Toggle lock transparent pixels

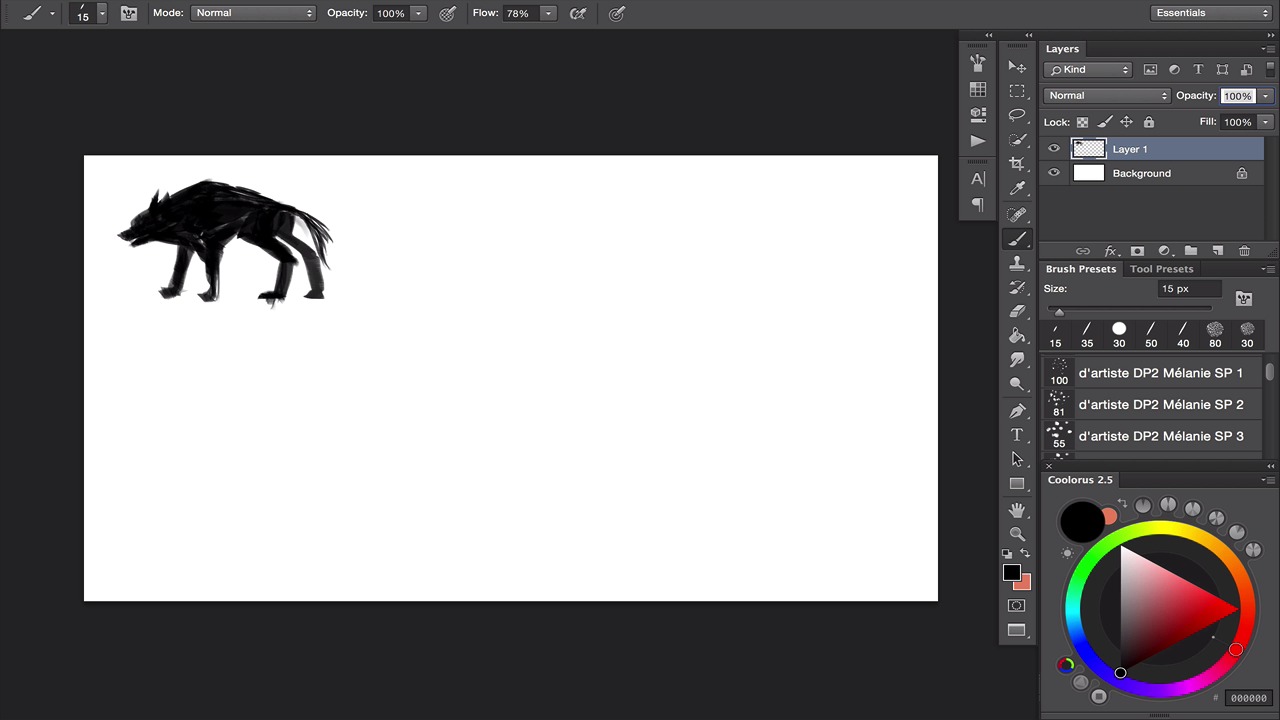tap(1082, 122)
